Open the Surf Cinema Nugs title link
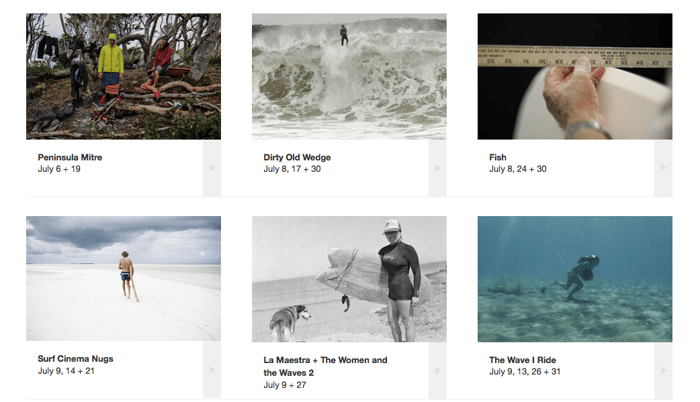The width and height of the screenshot is (700, 402). click(x=75, y=359)
